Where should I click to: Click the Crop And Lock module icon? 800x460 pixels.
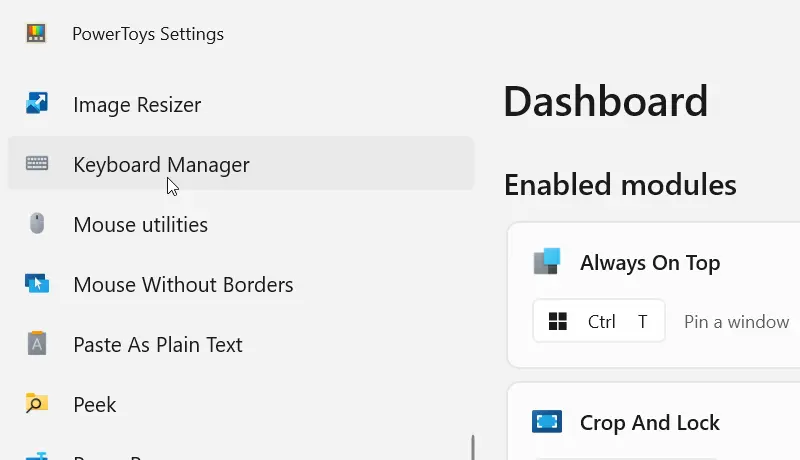pos(547,422)
